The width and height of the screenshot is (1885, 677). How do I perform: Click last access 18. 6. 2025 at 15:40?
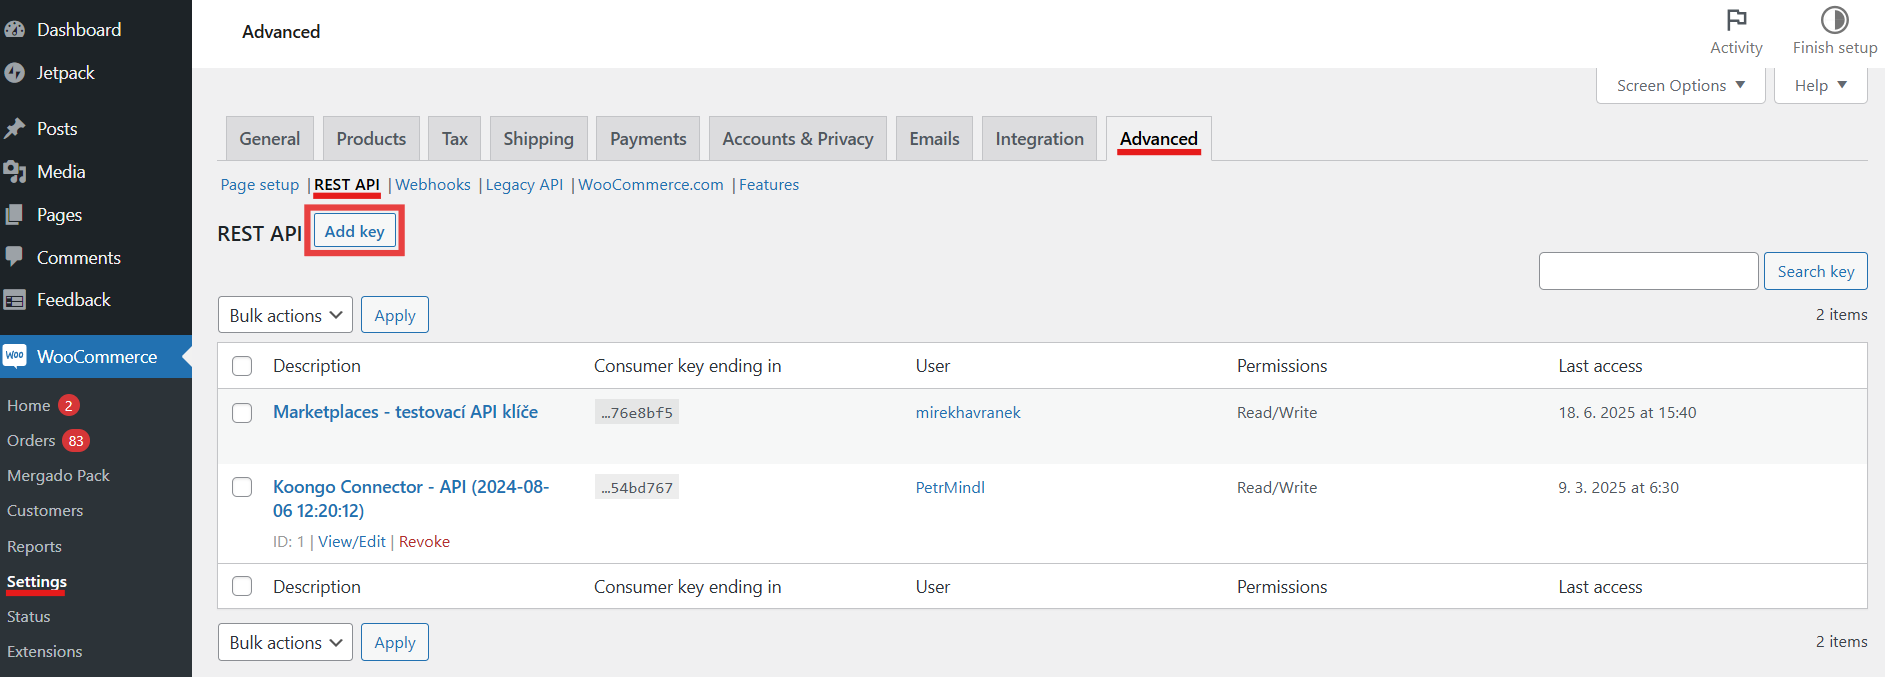click(x=1627, y=413)
